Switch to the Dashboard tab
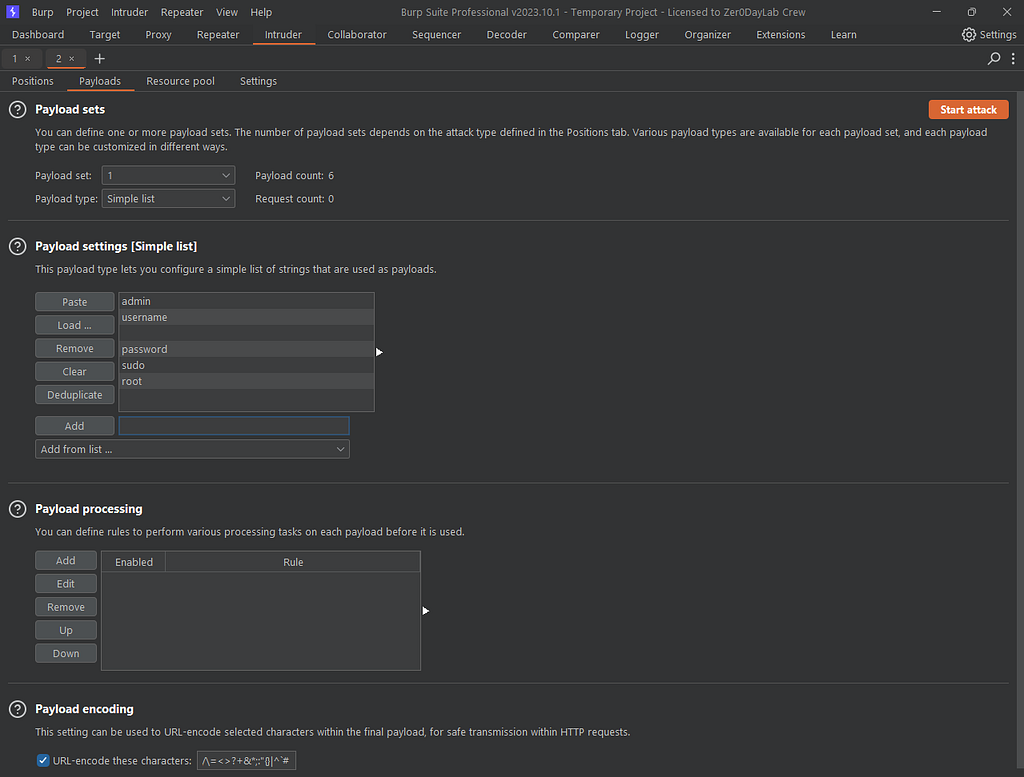 pyautogui.click(x=38, y=35)
